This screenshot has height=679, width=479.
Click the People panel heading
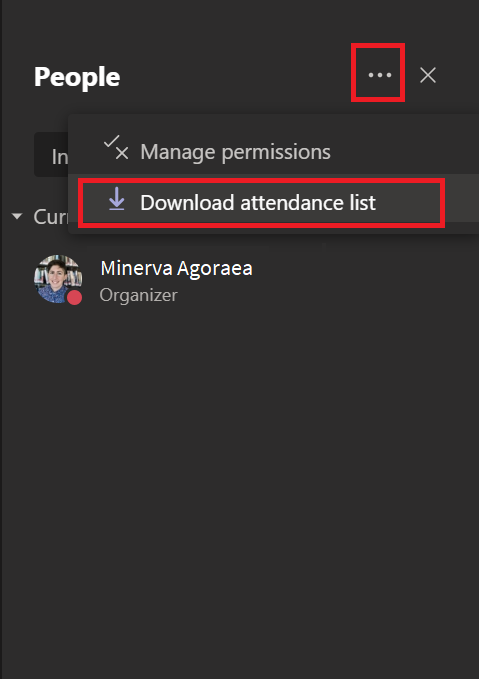click(77, 77)
